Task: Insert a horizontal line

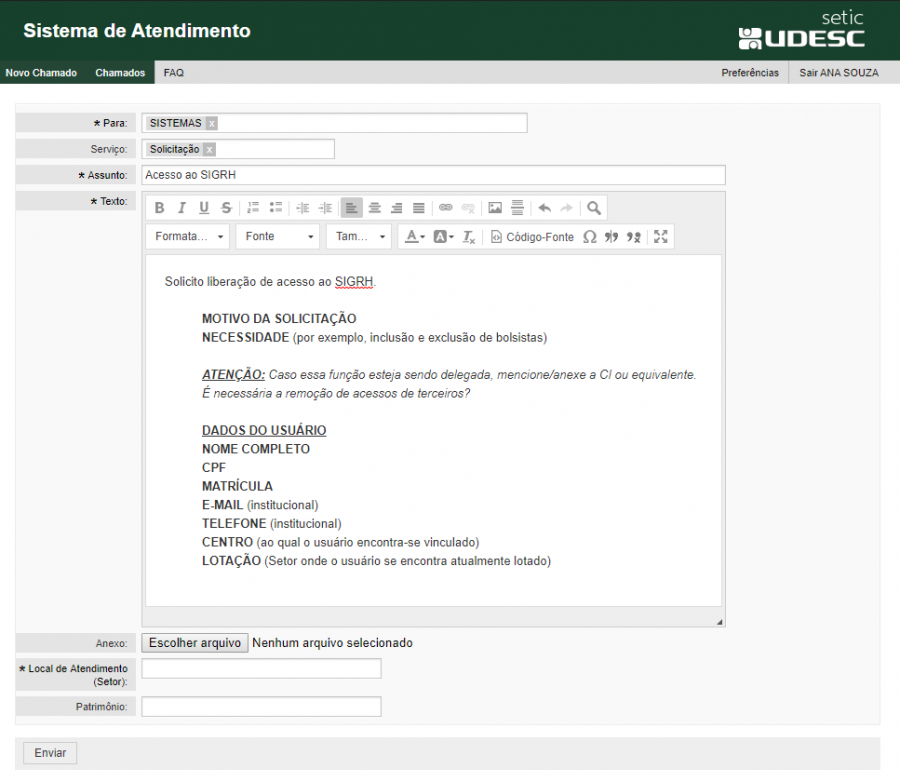Action: pyautogui.click(x=517, y=208)
